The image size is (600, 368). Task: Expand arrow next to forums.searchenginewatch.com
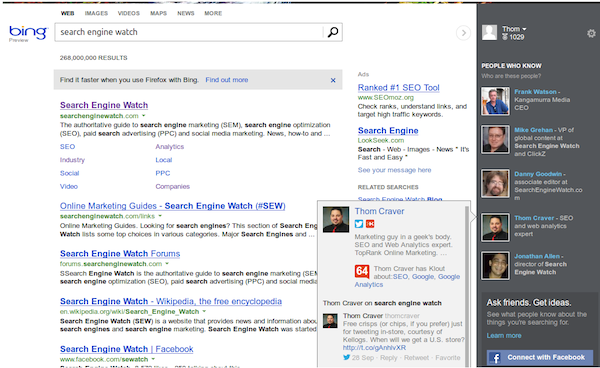click(x=167, y=264)
